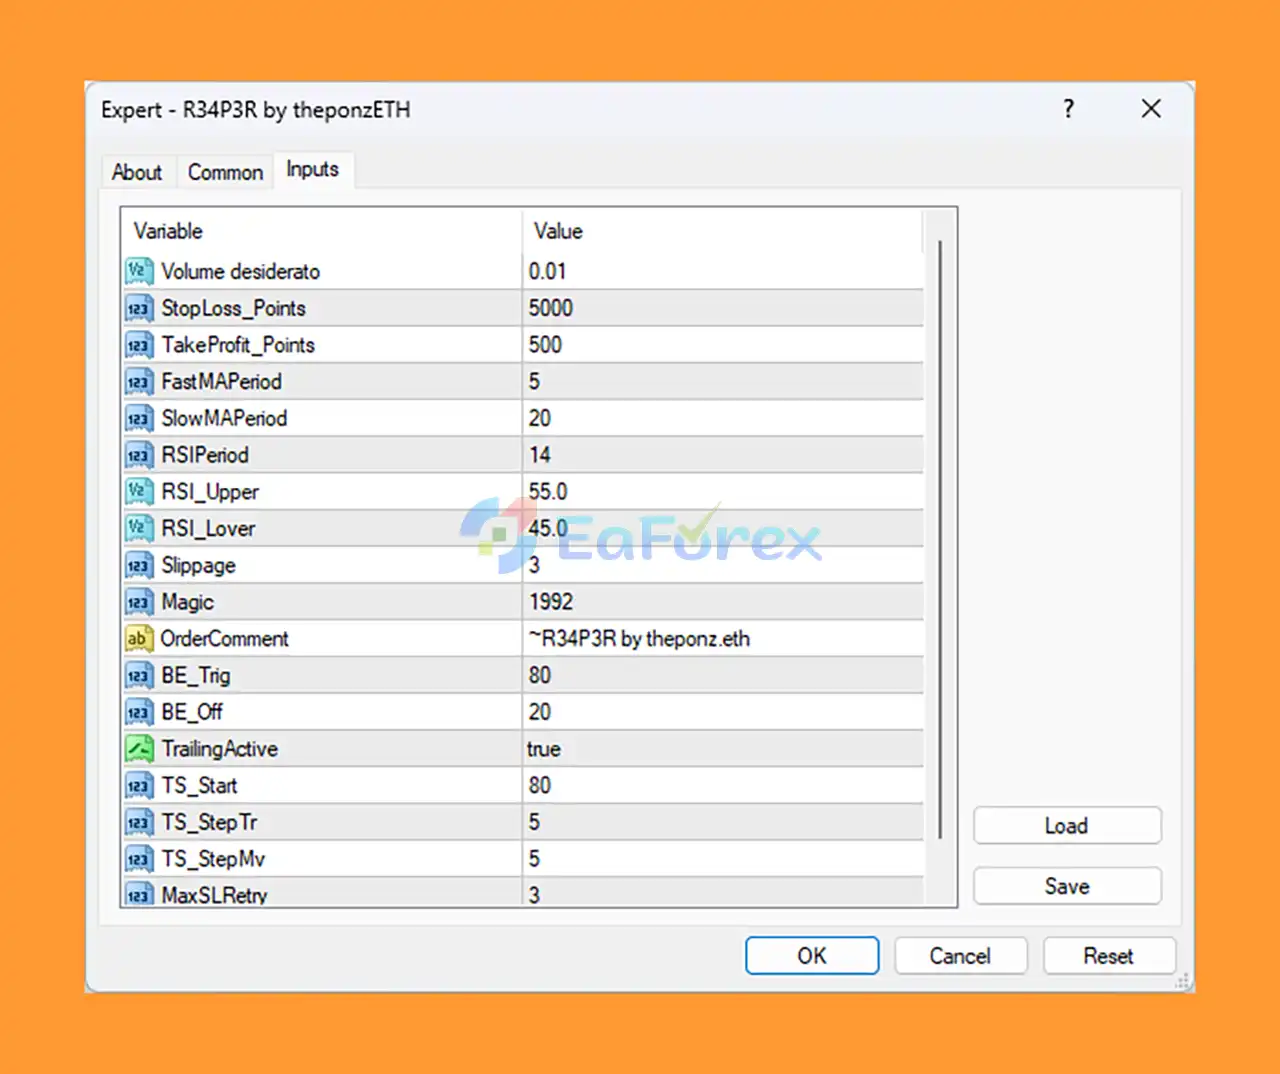Click the double-type icon beside Volume desiderato
Screen dimensions: 1280x1074
click(x=138, y=271)
